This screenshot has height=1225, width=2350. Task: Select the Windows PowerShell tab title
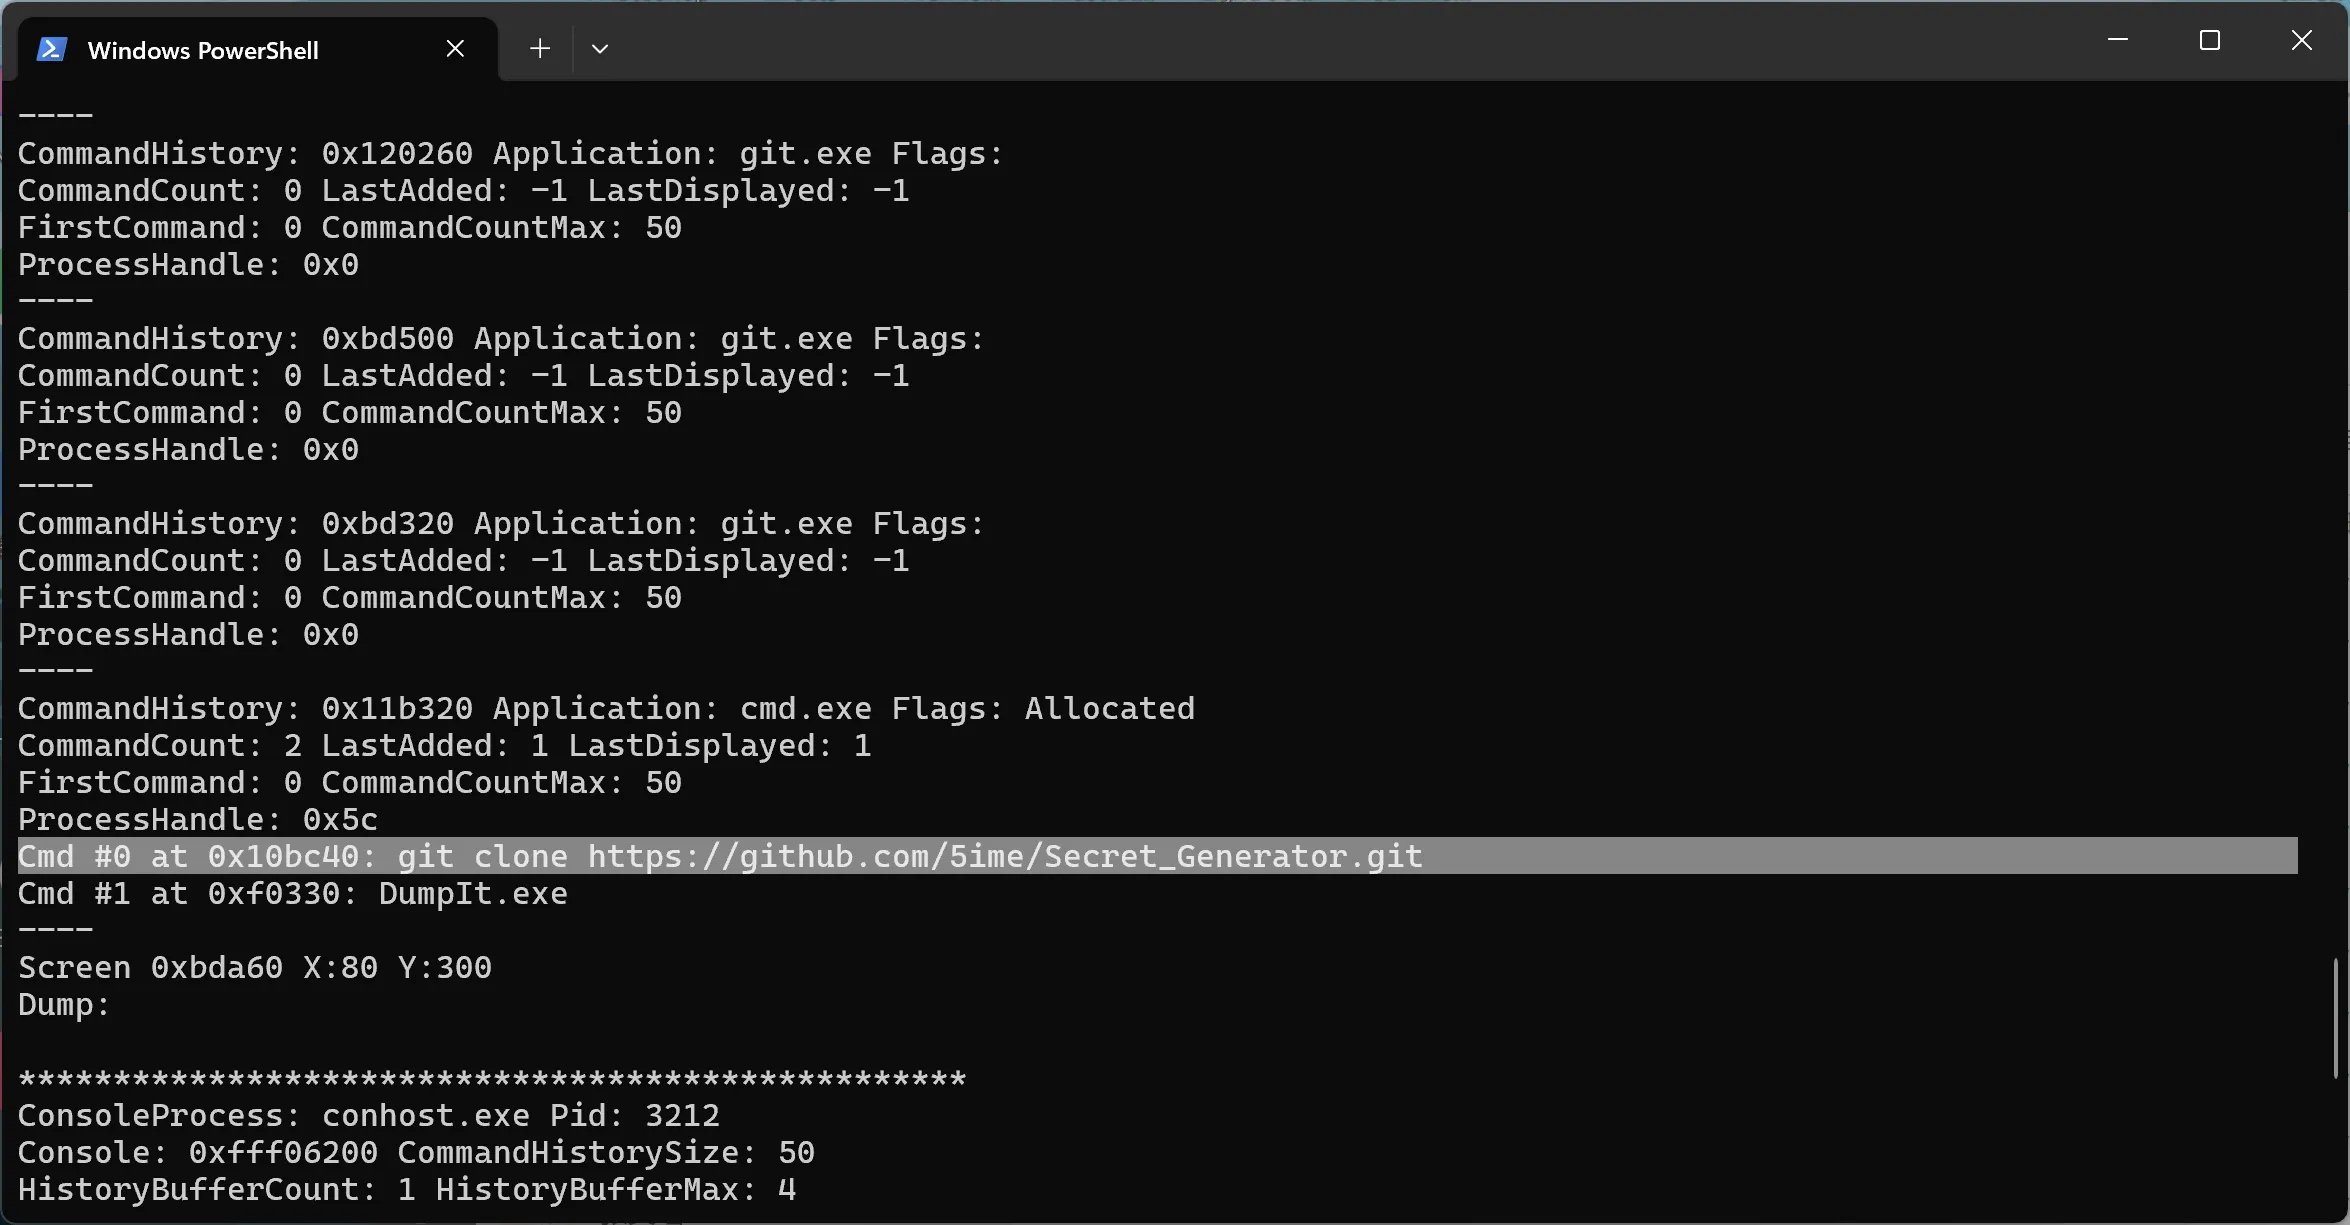[x=203, y=50]
